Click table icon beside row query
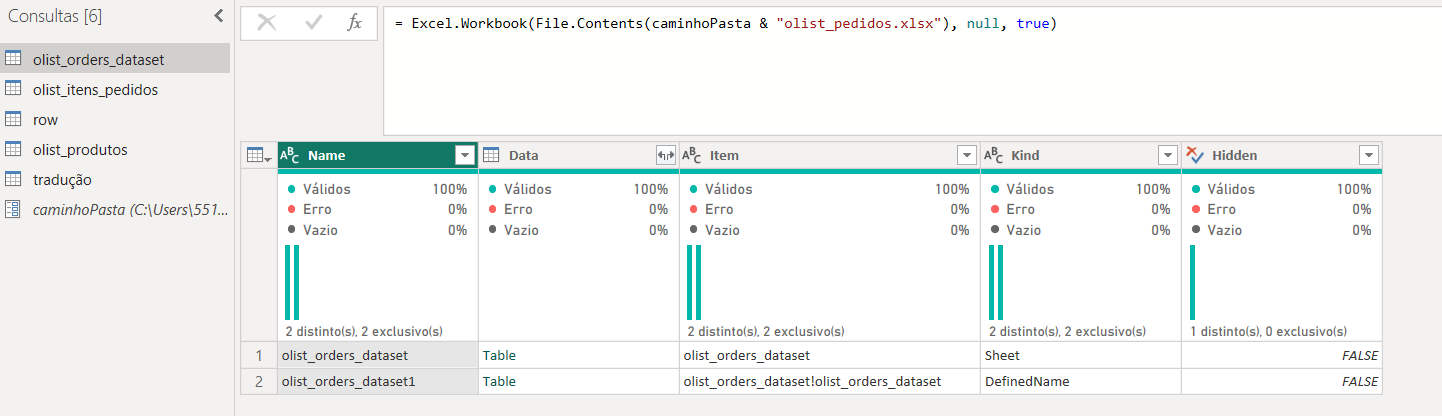Viewport: 1442px width, 416px height. (x=14, y=119)
